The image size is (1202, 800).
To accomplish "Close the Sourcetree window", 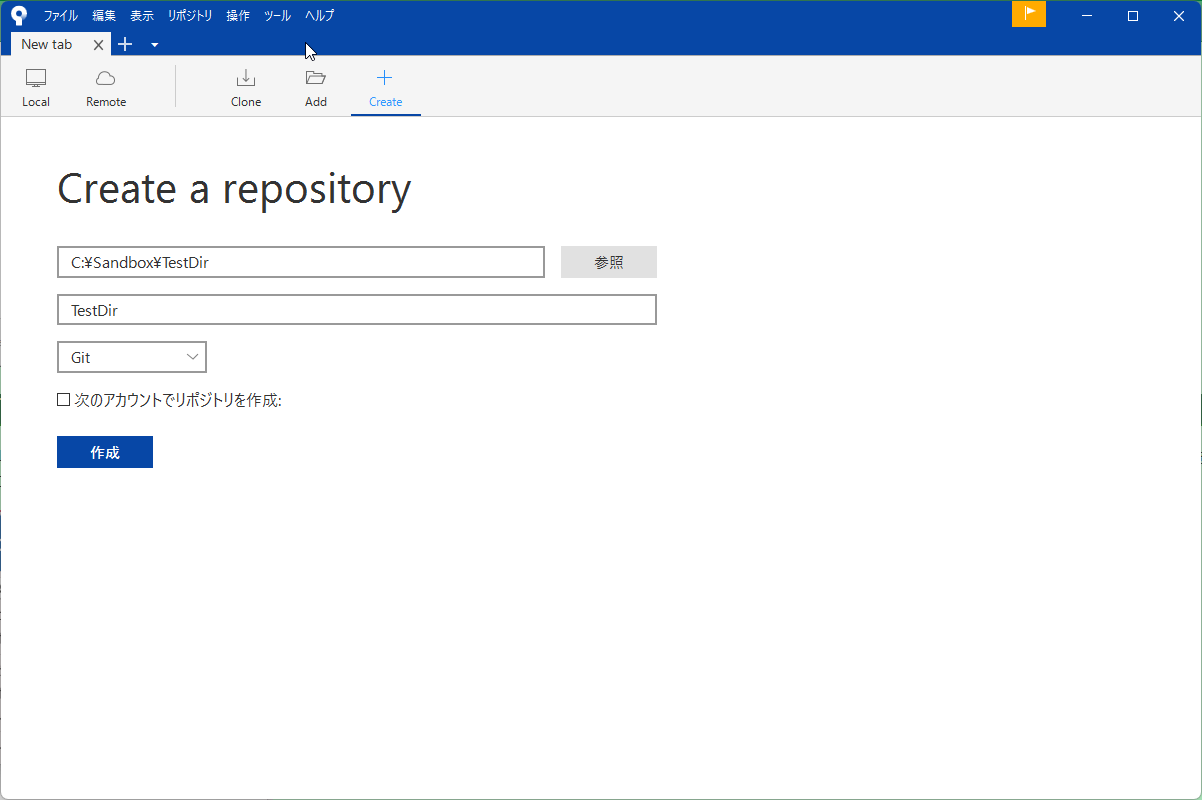I will (x=1179, y=15).
